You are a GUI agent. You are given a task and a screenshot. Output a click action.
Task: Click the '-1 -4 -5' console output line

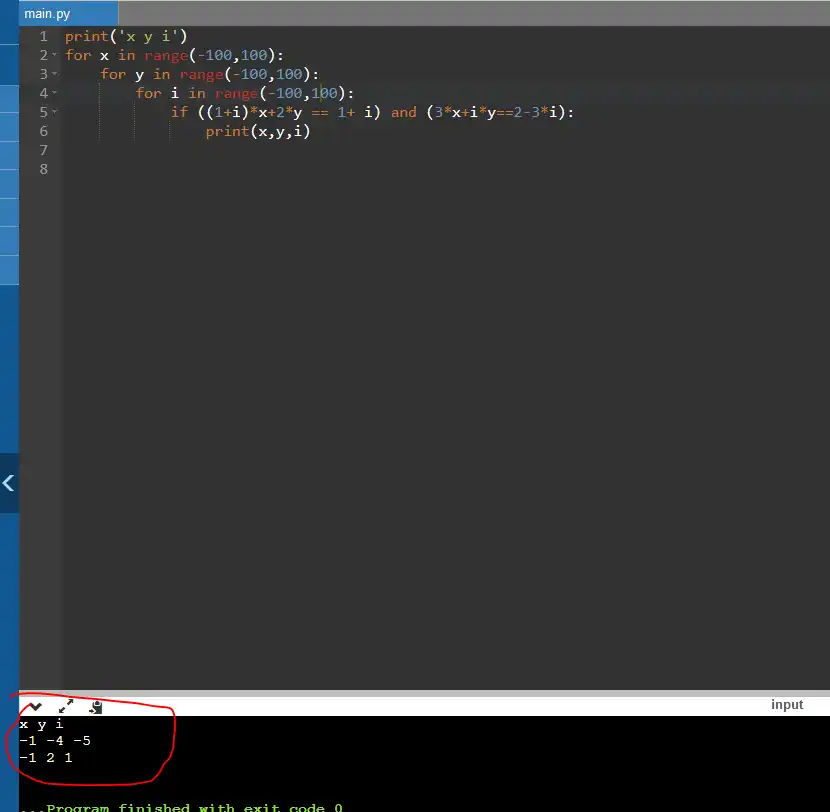tap(55, 741)
